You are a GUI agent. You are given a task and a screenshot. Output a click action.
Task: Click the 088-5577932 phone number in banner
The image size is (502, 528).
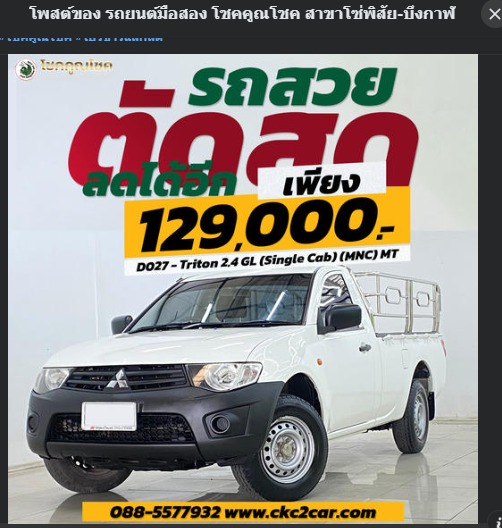coord(165,513)
